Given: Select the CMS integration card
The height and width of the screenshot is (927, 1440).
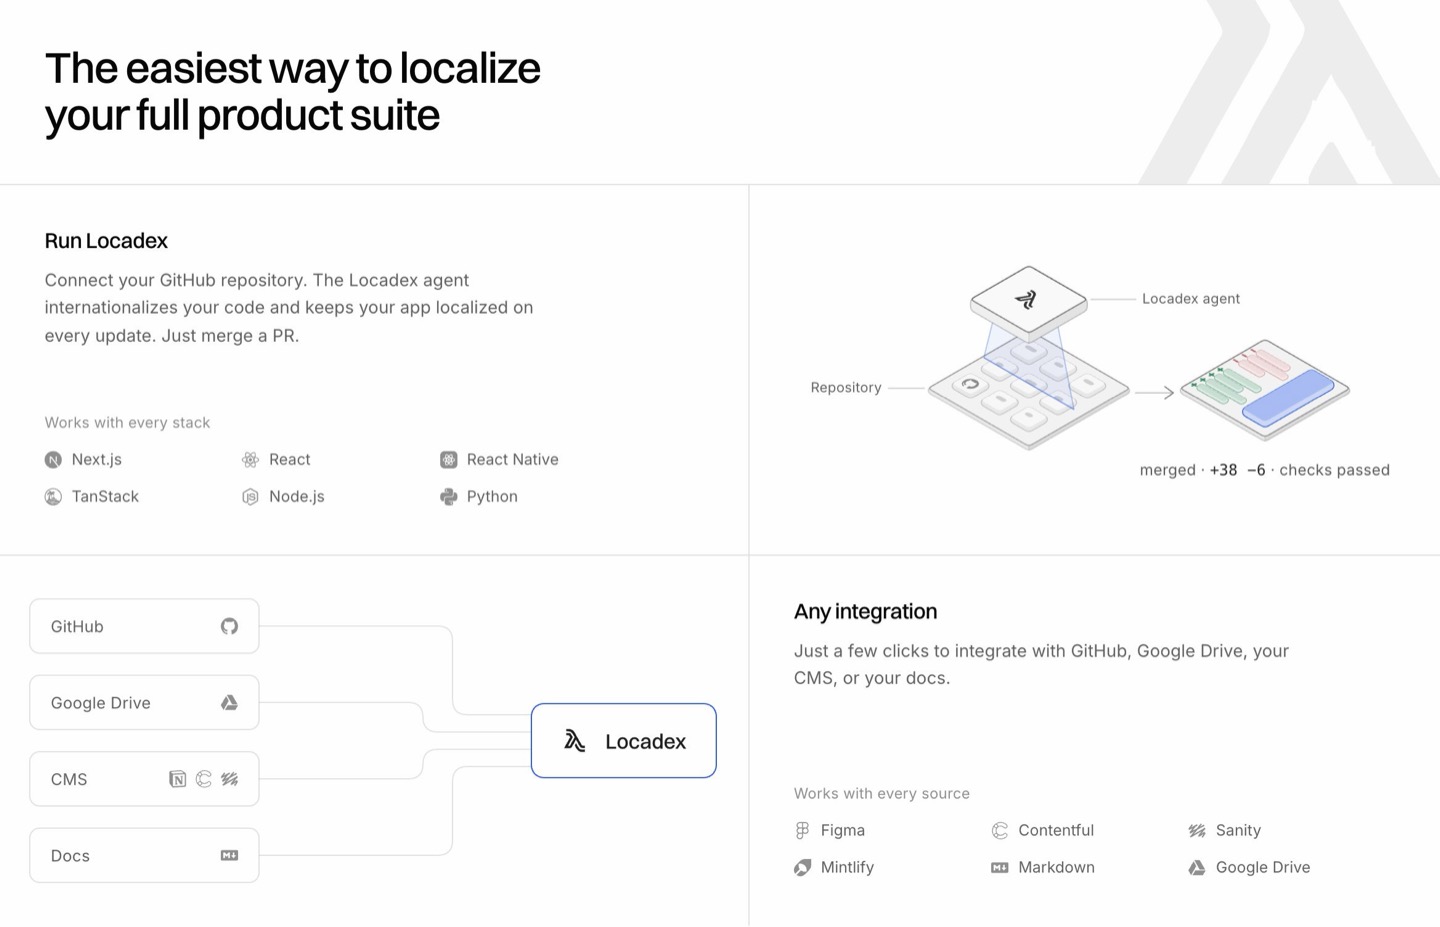Looking at the screenshot, I should [144, 779].
